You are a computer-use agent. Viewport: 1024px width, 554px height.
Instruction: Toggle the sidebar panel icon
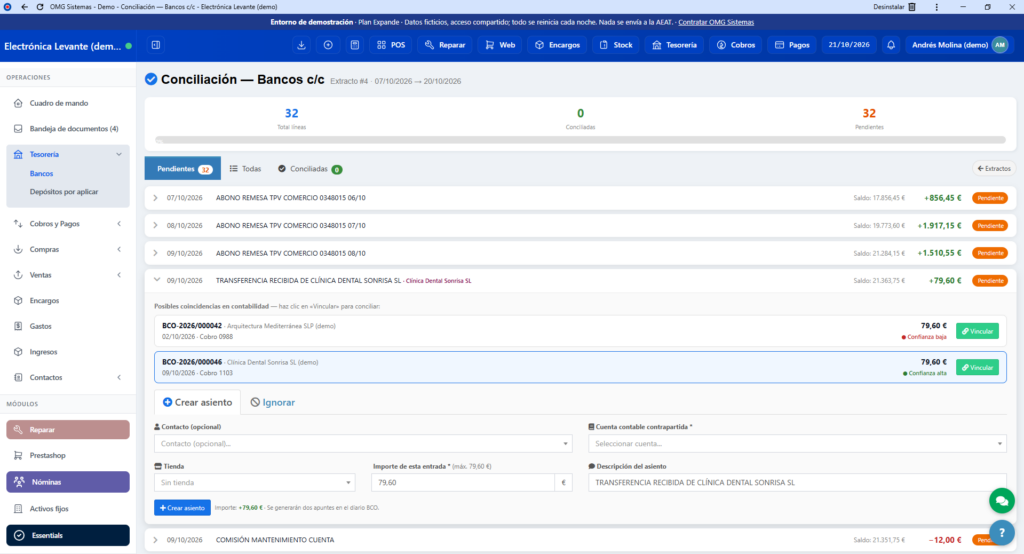click(x=155, y=45)
